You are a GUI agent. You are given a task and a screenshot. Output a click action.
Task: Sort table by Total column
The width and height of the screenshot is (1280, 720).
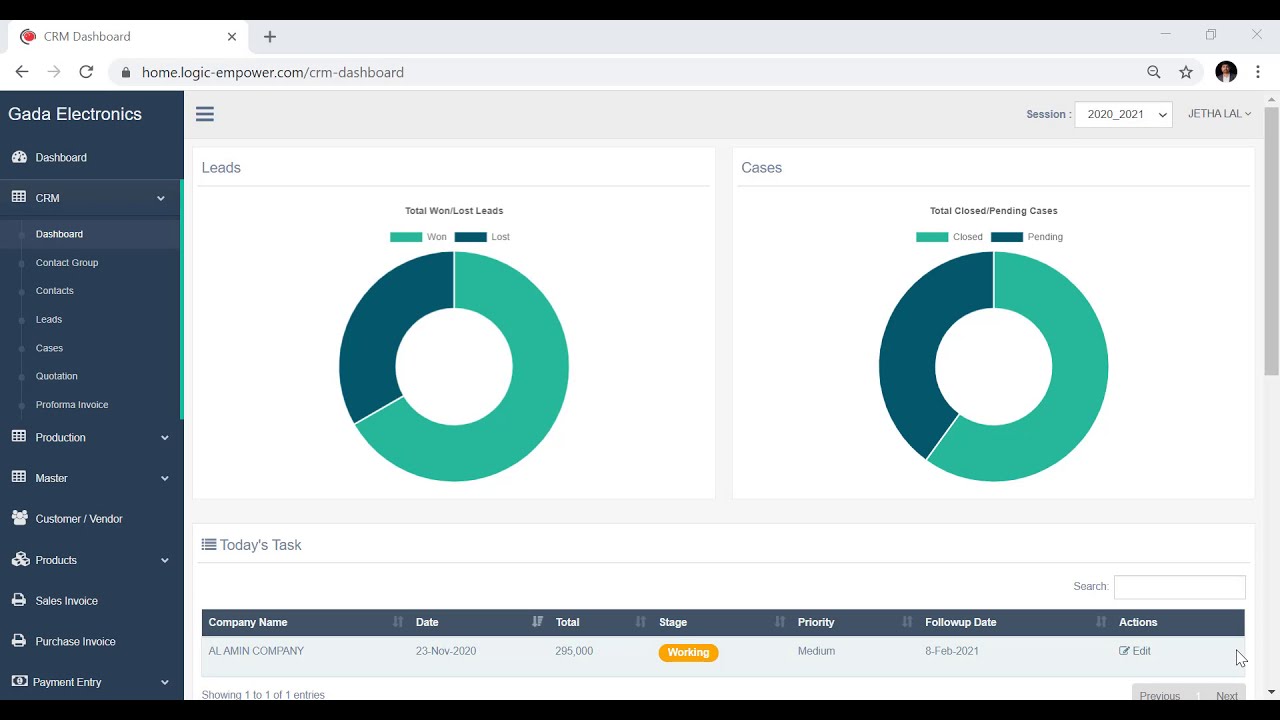pyautogui.click(x=600, y=622)
